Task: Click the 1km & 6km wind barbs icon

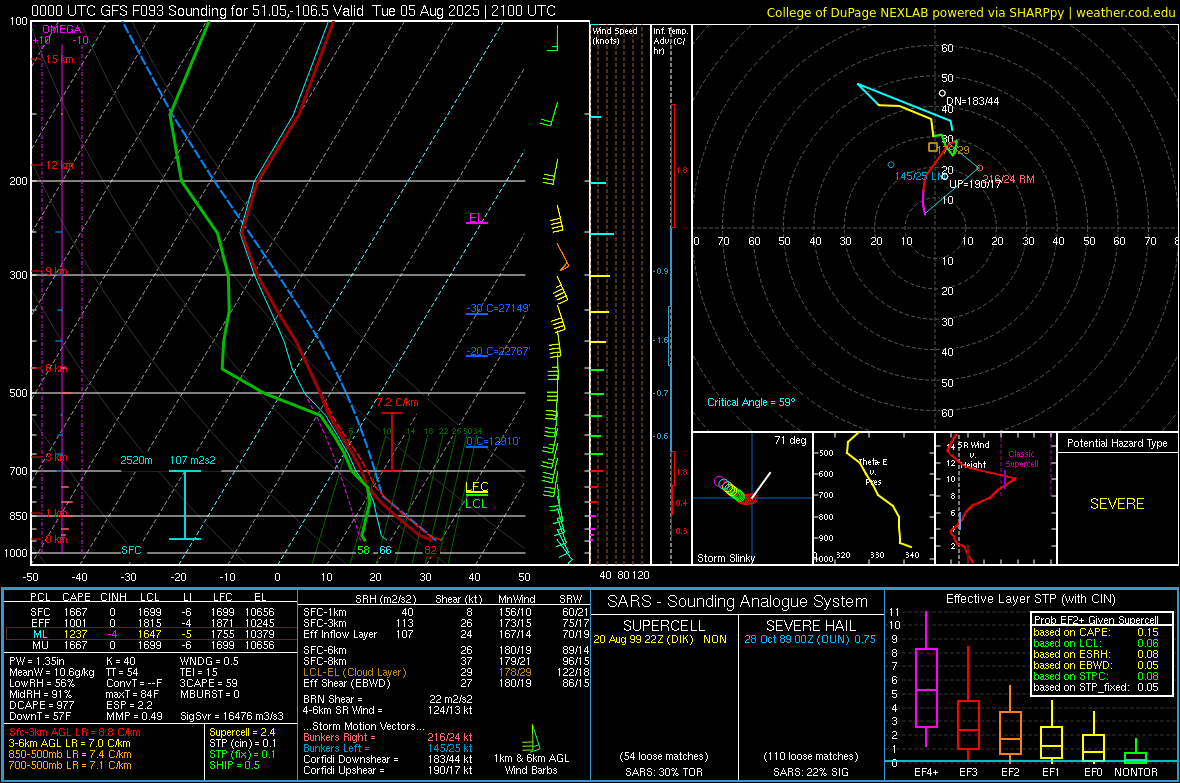Action: pyautogui.click(x=531, y=737)
